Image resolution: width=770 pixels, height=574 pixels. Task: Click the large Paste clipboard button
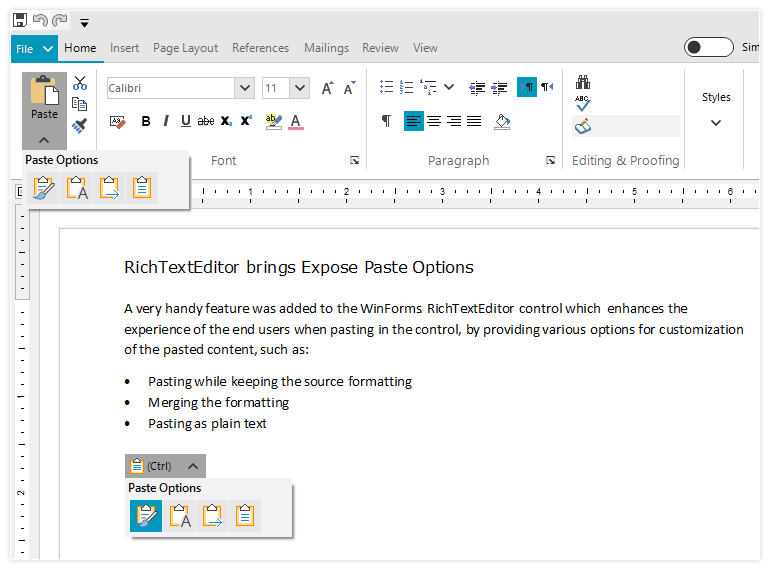44,98
